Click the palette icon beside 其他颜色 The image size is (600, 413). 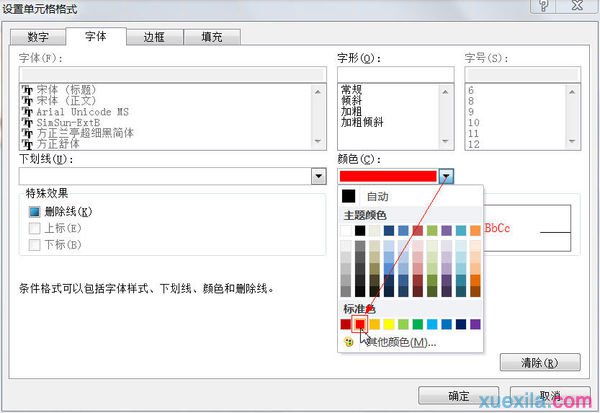pyautogui.click(x=349, y=342)
